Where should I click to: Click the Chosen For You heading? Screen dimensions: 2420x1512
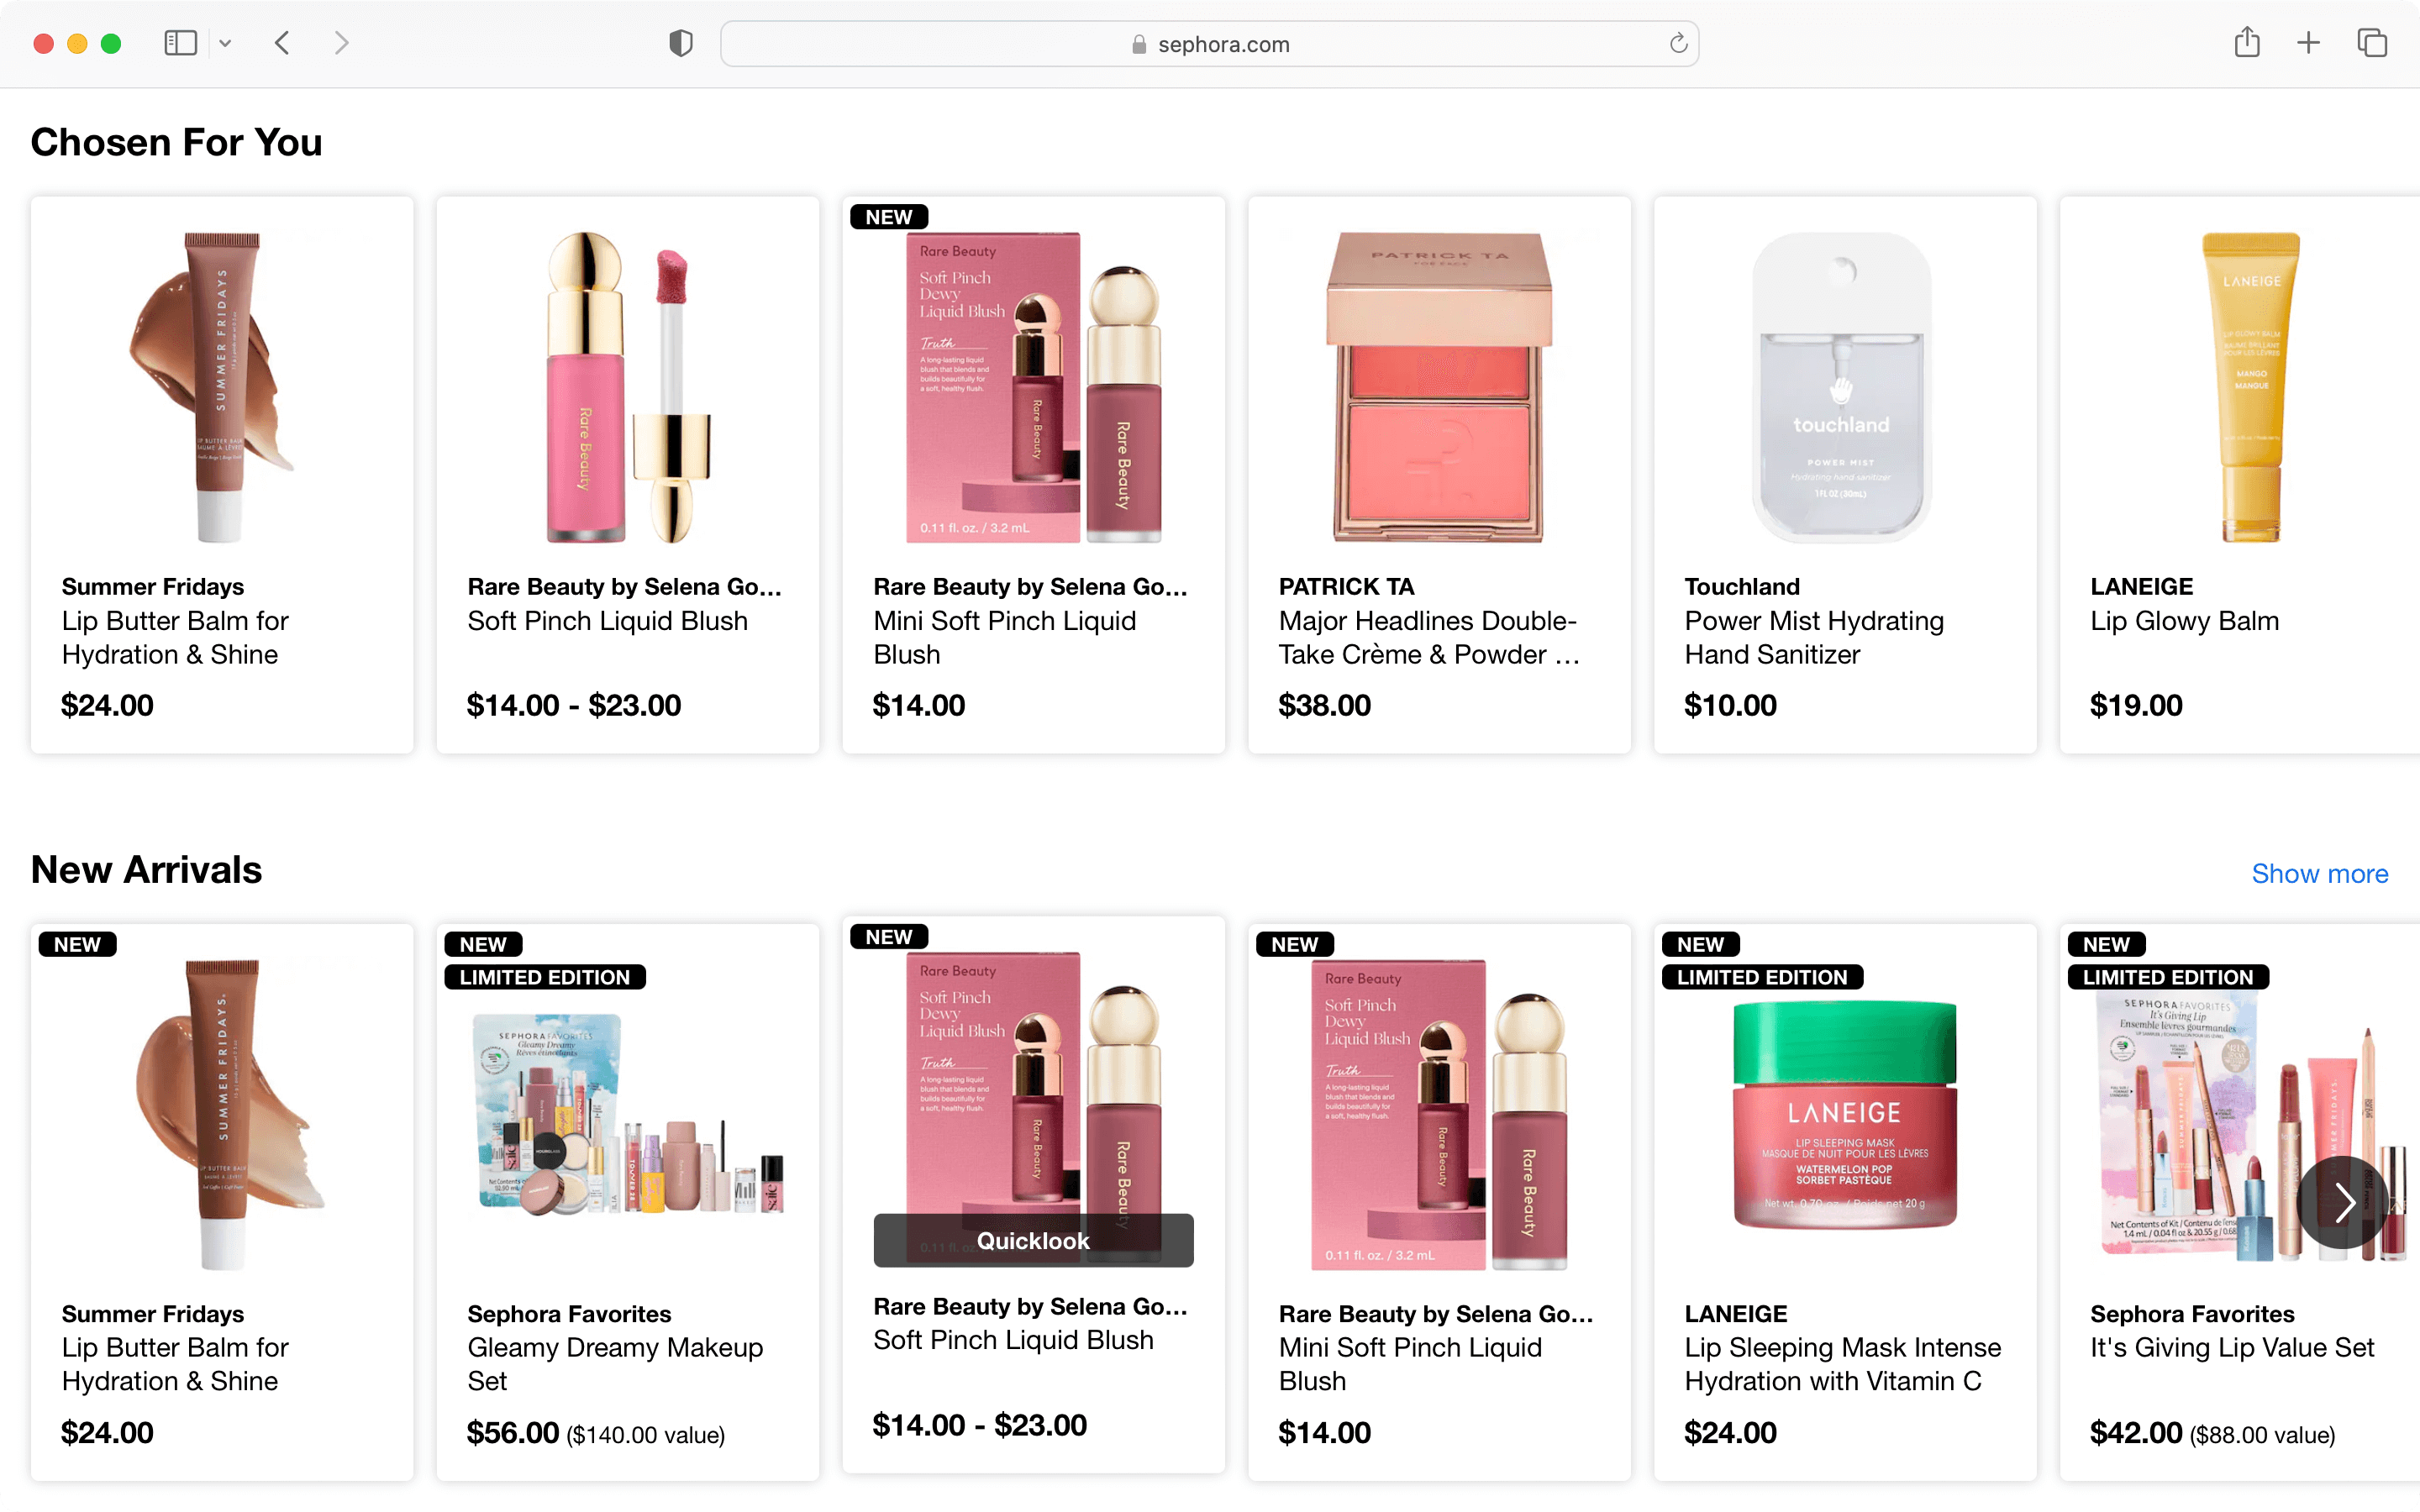tap(176, 142)
